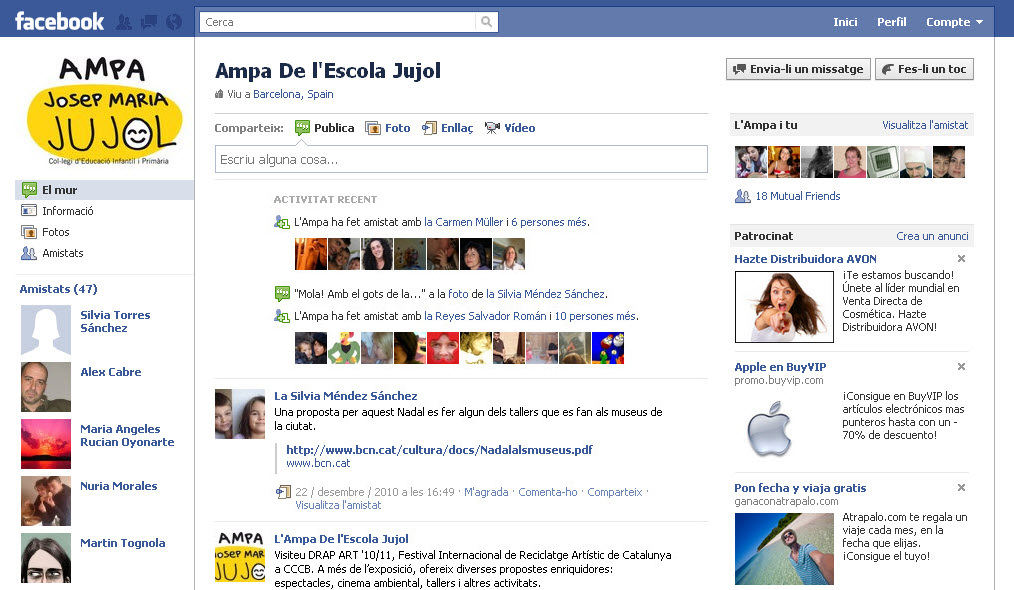Choose the Vídeo share option

coord(492,128)
